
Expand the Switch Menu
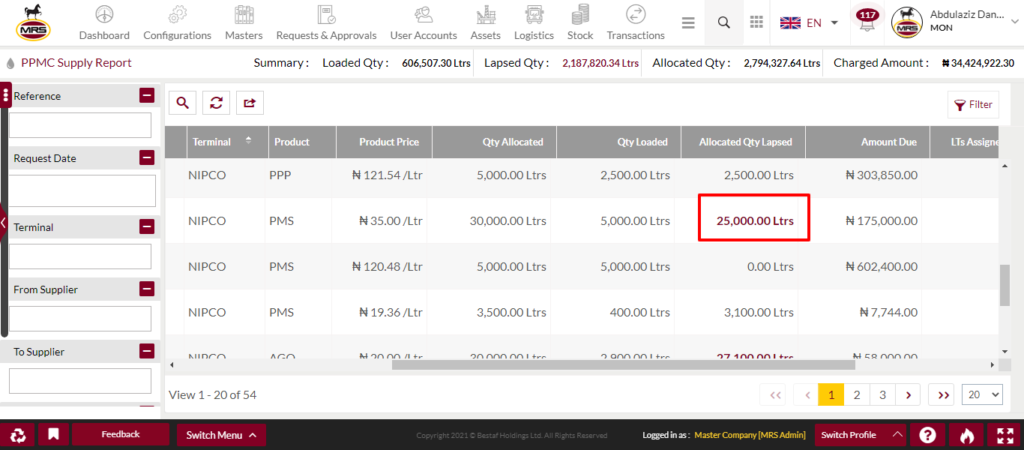221,435
